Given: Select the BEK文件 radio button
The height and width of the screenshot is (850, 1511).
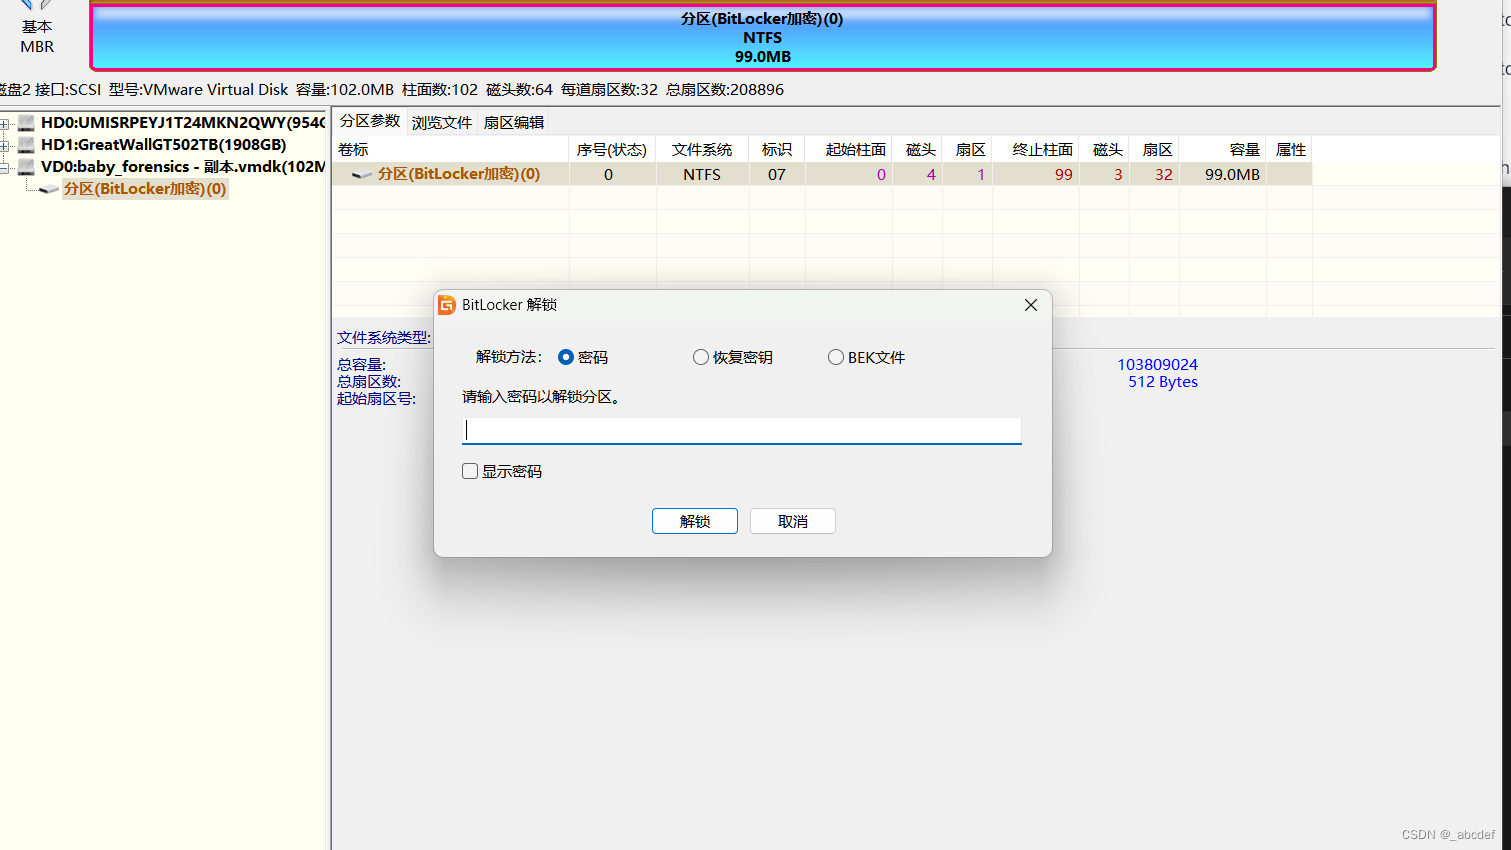Looking at the screenshot, I should 836,357.
